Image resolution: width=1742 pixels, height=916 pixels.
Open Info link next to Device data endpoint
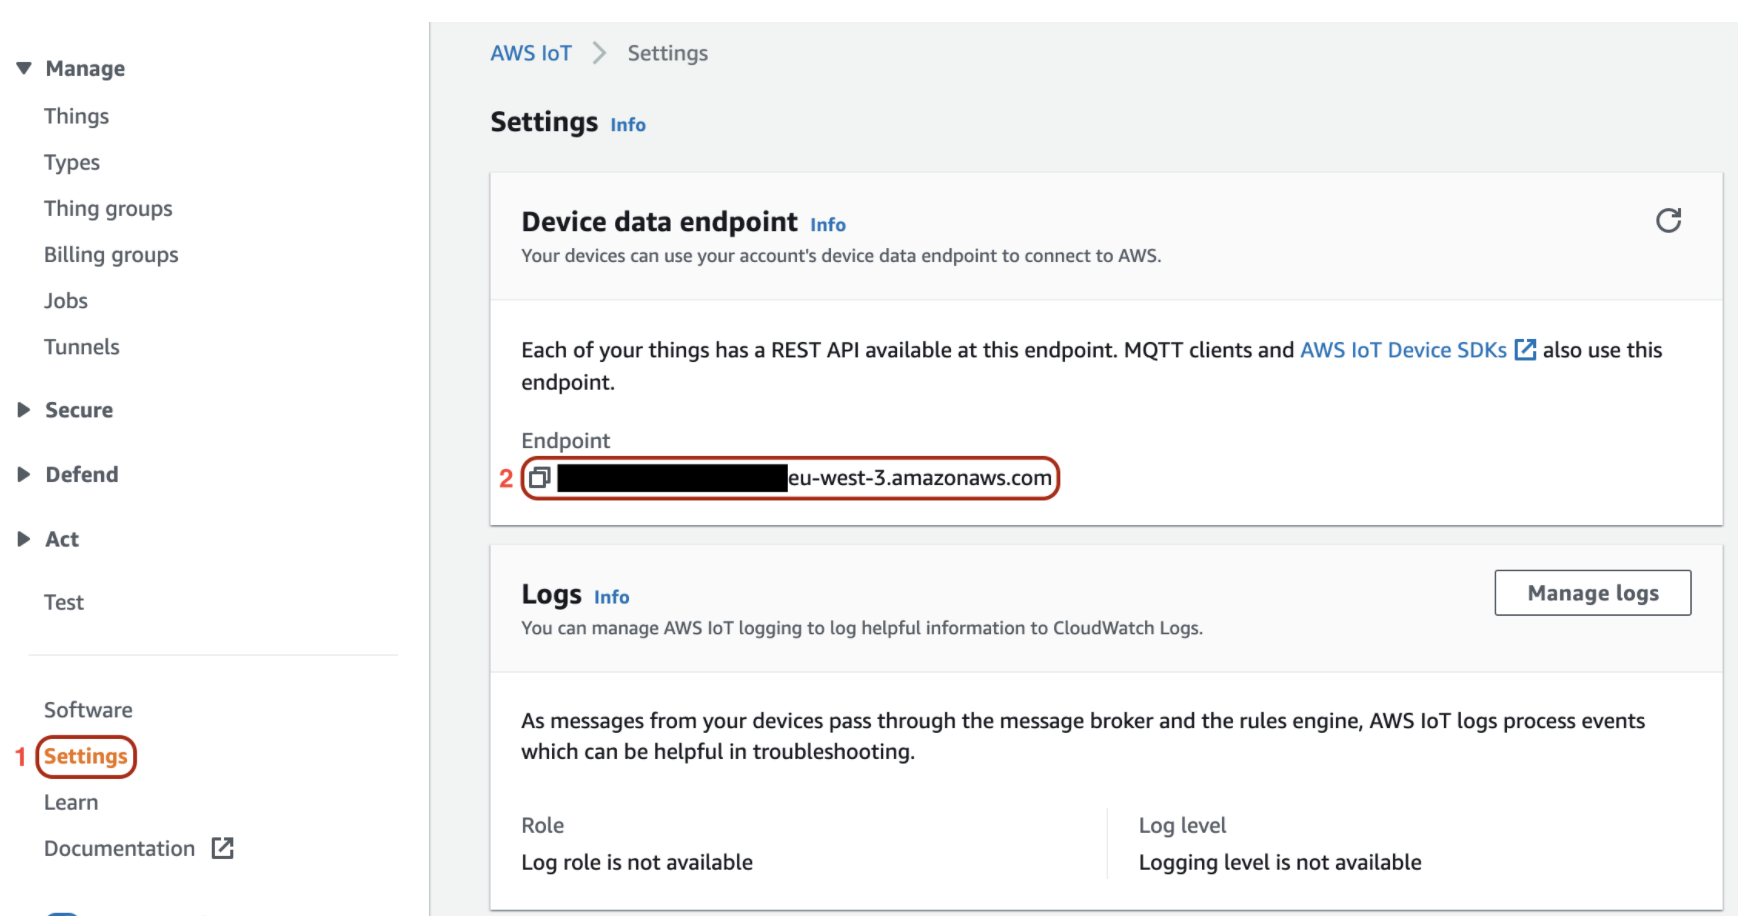coord(828,225)
